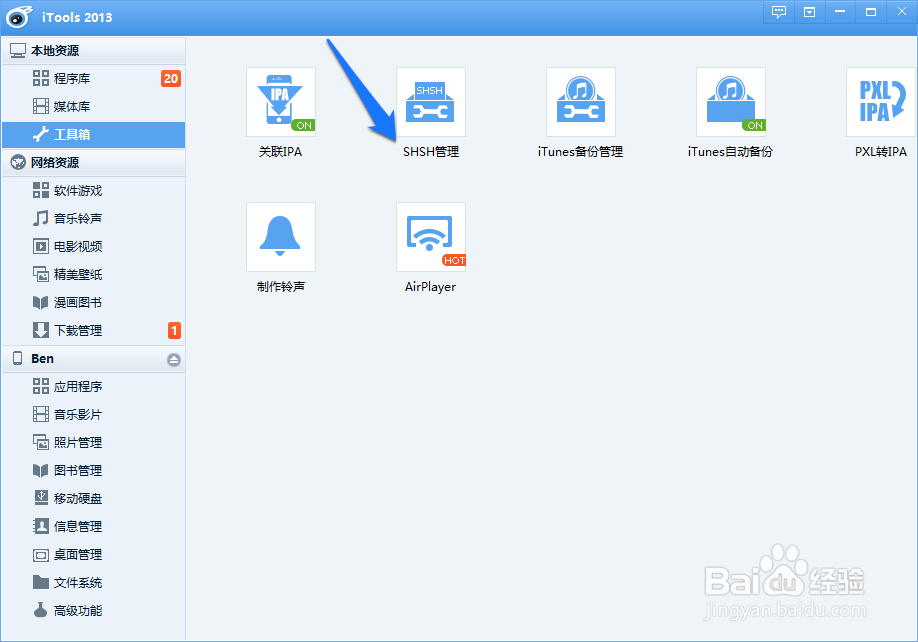The width and height of the screenshot is (918, 642).
Task: Collapse the 本地资源 section header
Action: point(94,51)
